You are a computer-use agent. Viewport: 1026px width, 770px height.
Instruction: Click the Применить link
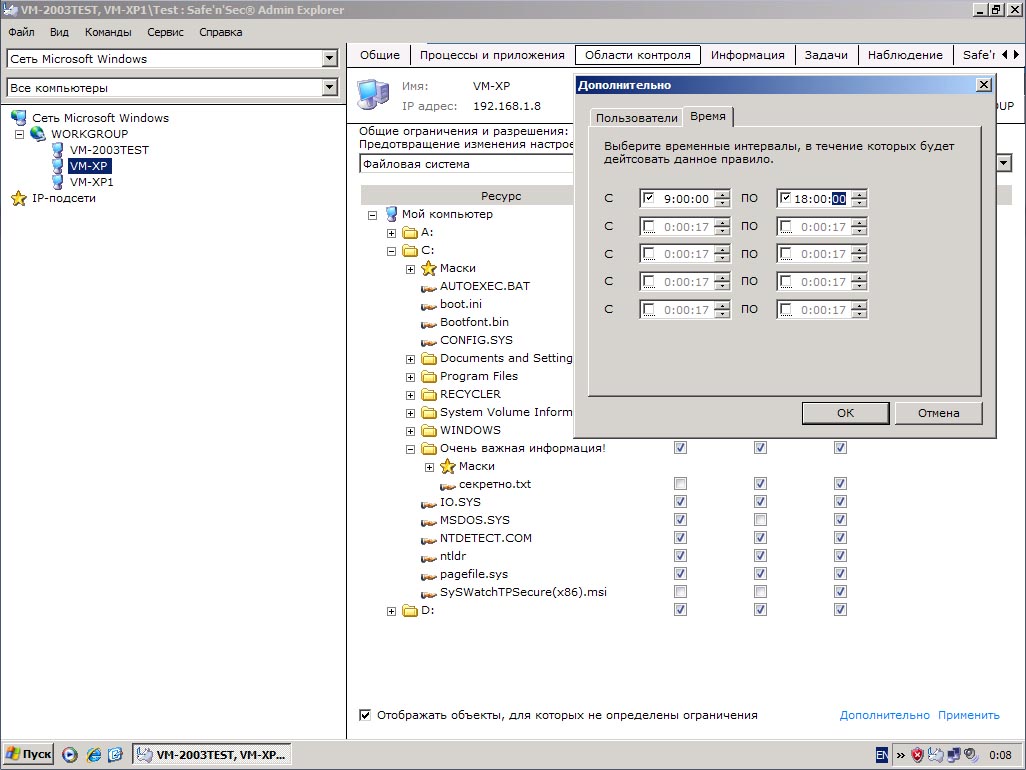click(968, 715)
